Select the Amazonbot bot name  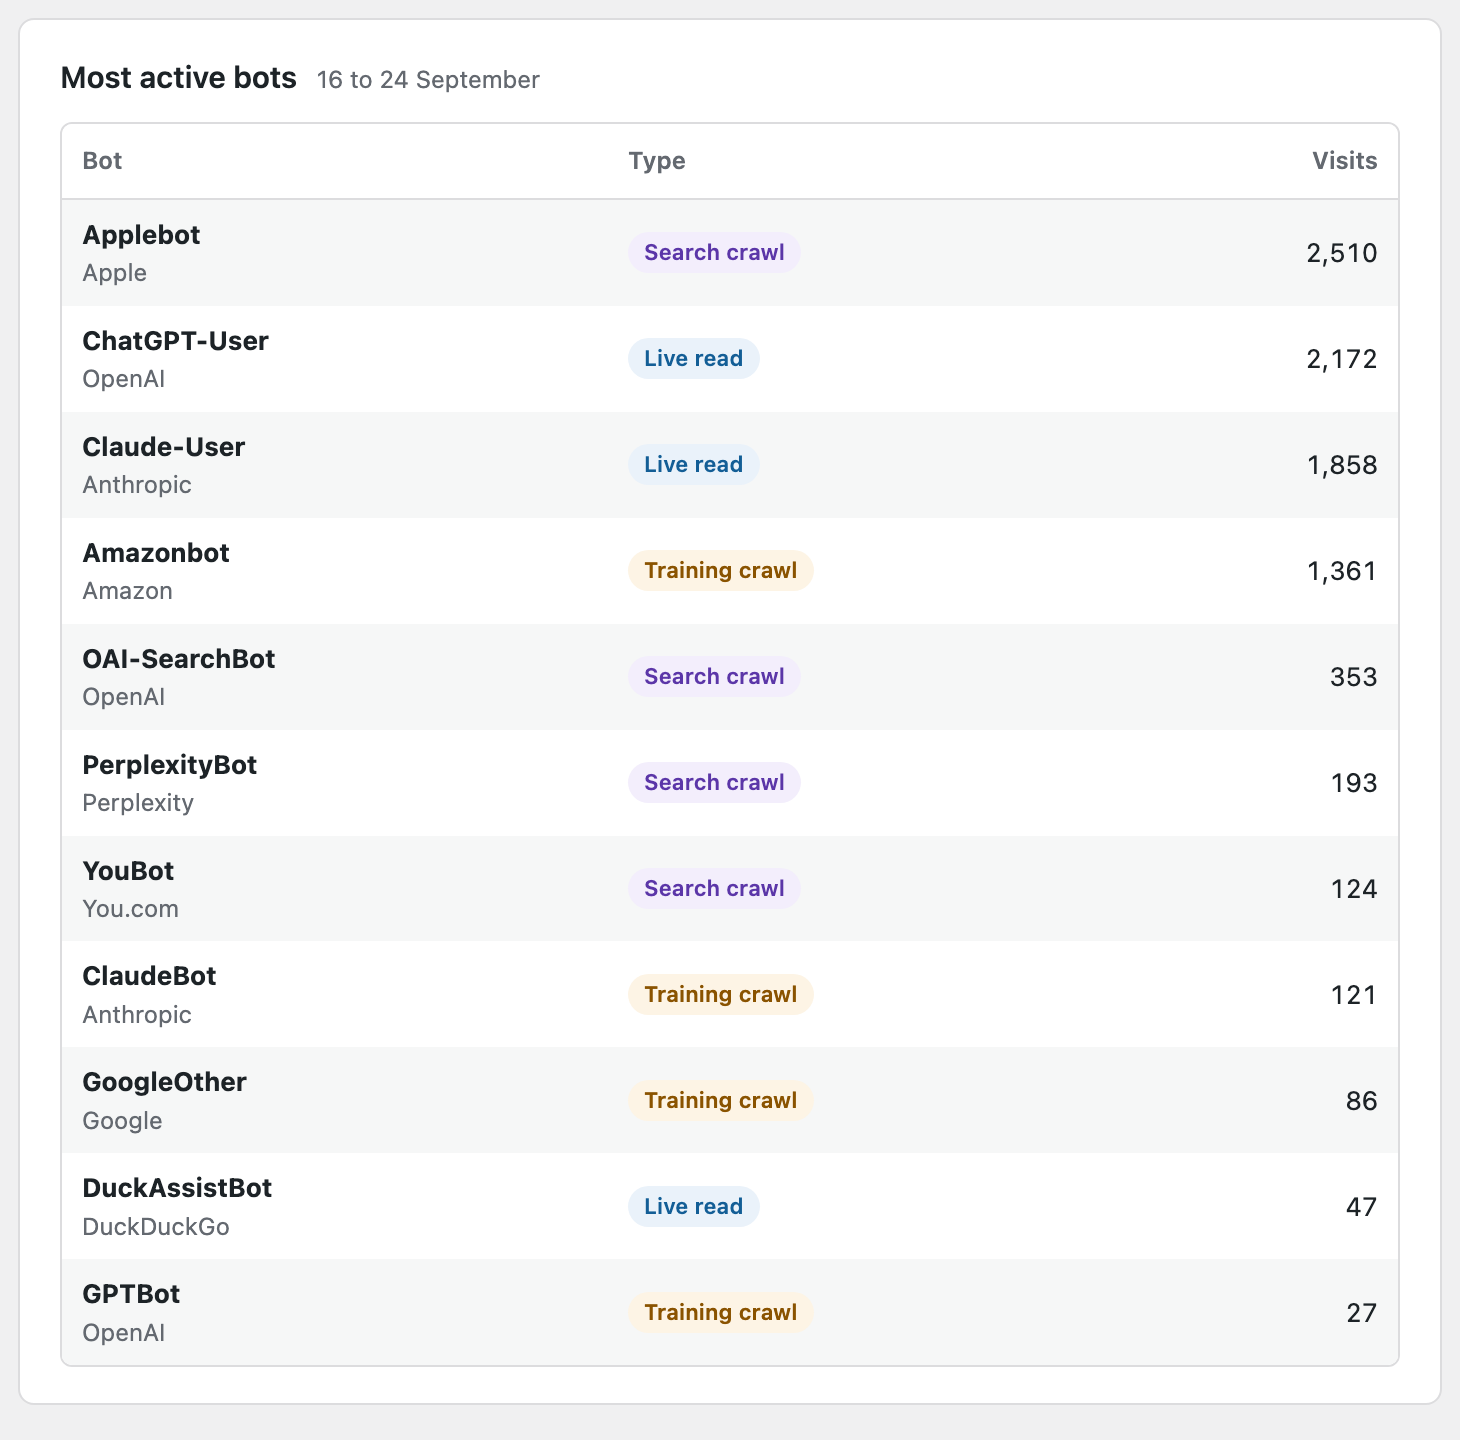coord(155,553)
